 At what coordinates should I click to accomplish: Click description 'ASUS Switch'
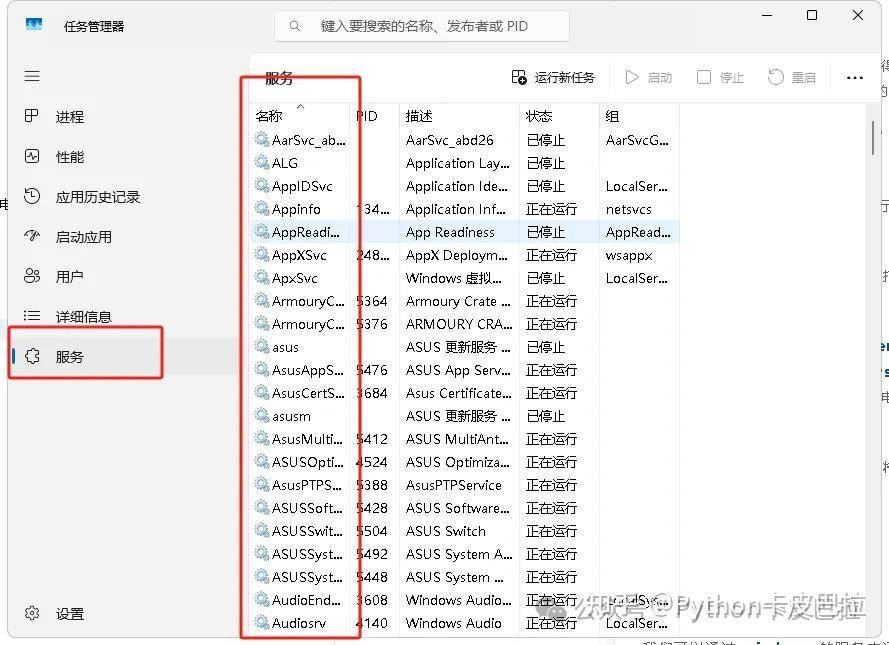coord(446,531)
